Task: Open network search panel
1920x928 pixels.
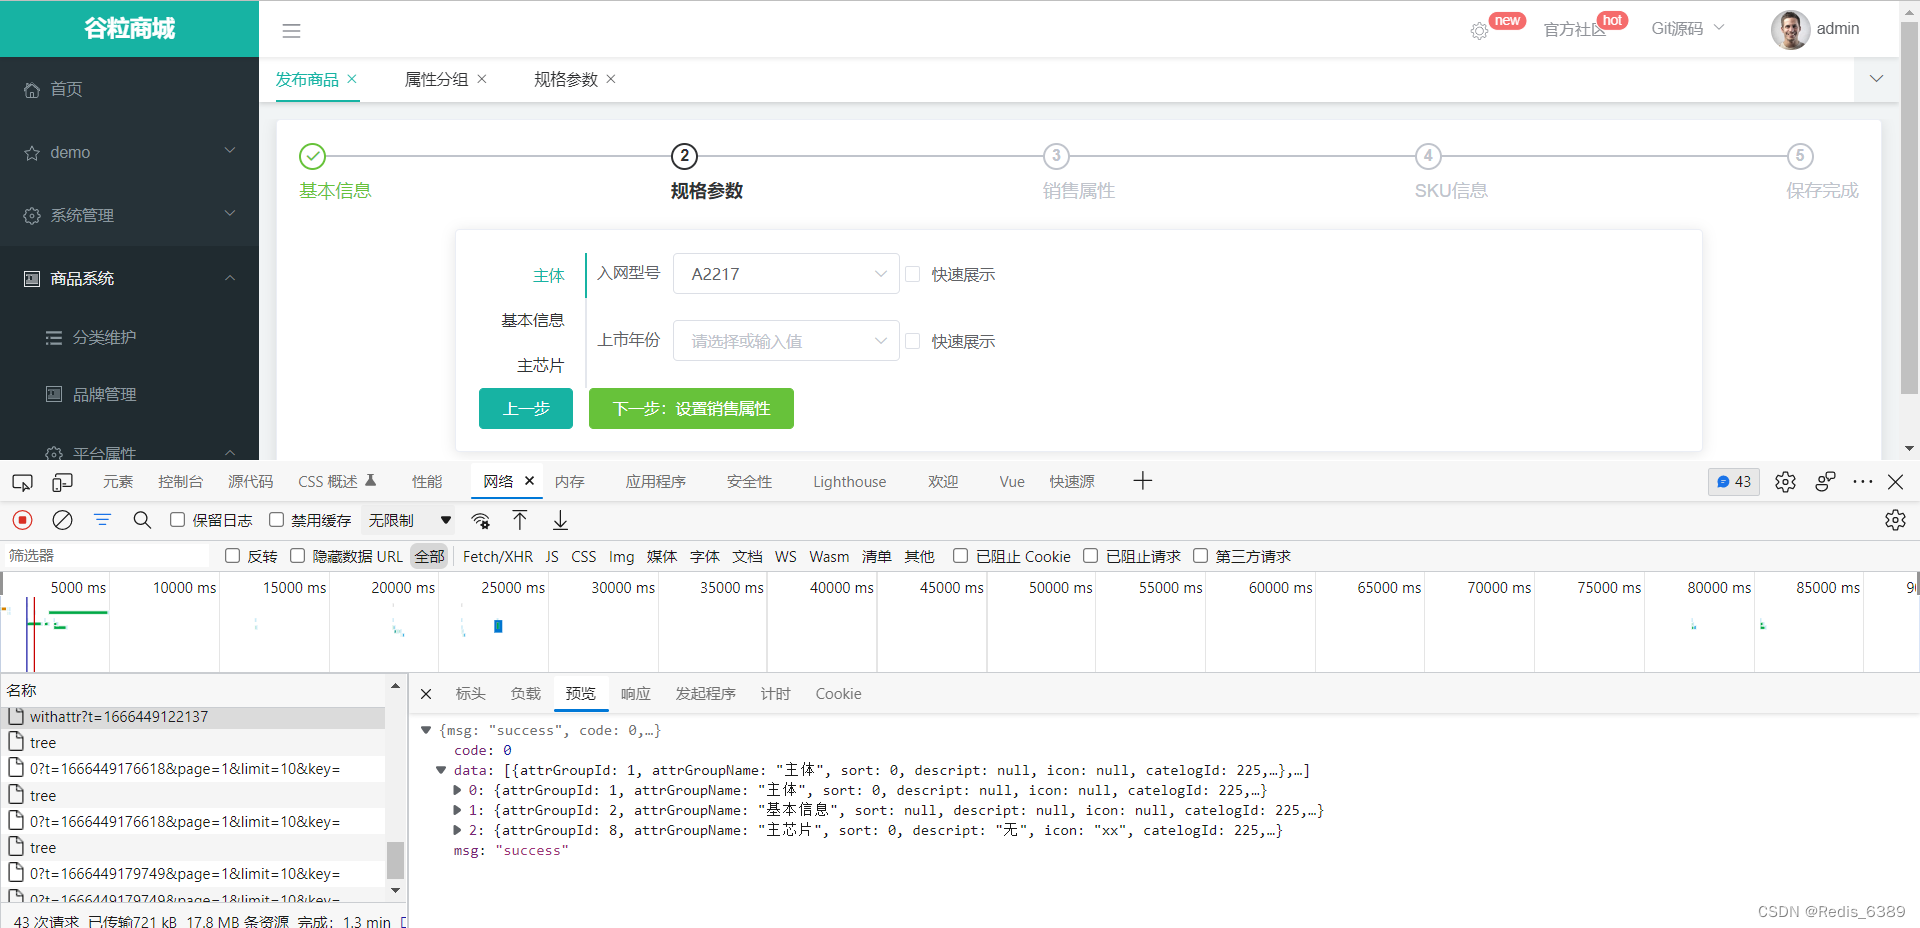Action: click(x=141, y=520)
